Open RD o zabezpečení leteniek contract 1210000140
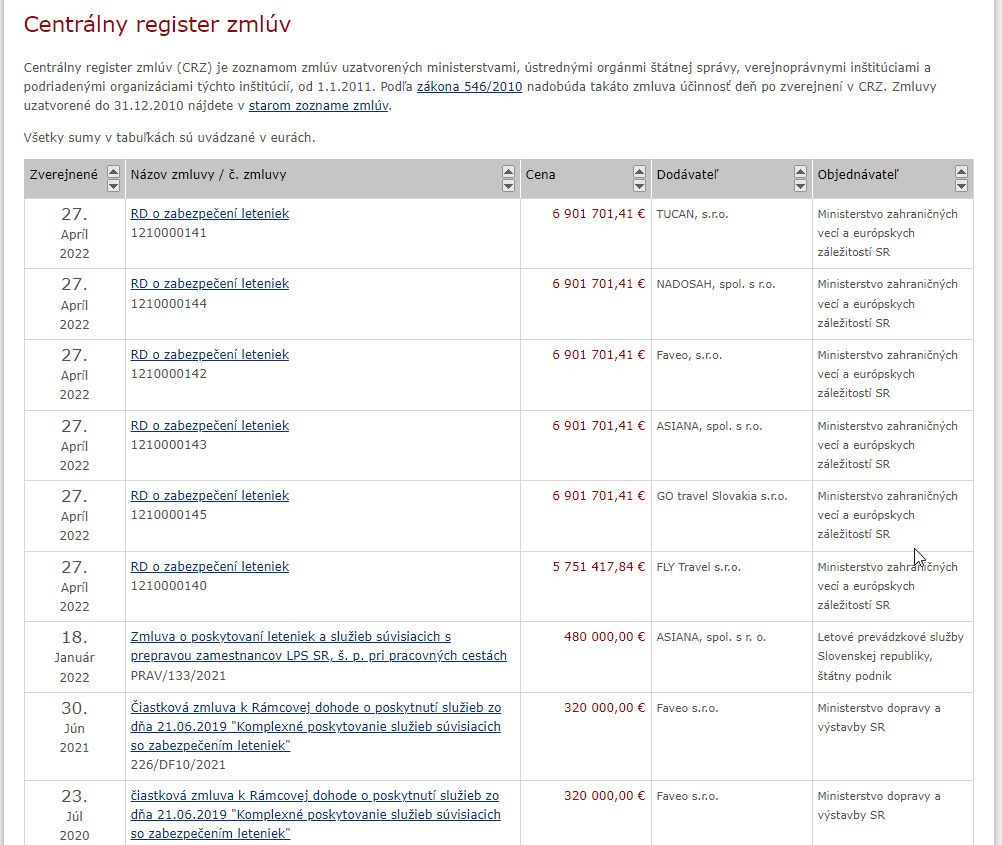 click(210, 566)
